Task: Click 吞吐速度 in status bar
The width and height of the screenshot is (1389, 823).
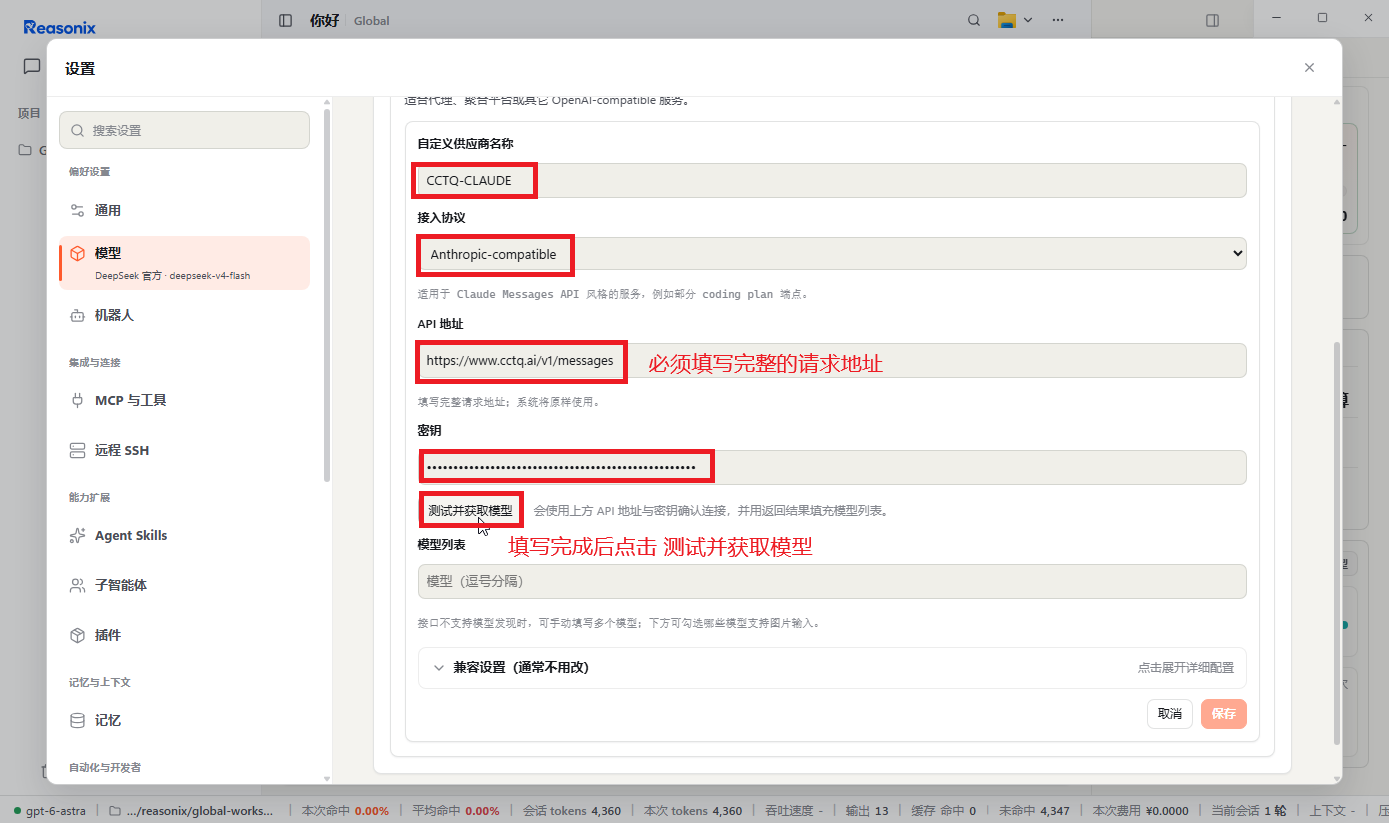Action: [793, 811]
